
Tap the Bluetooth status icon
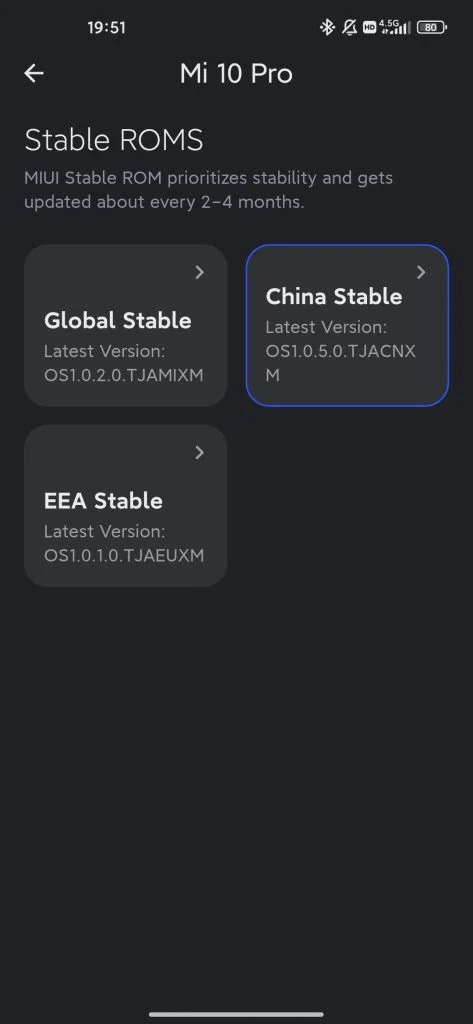(x=327, y=27)
